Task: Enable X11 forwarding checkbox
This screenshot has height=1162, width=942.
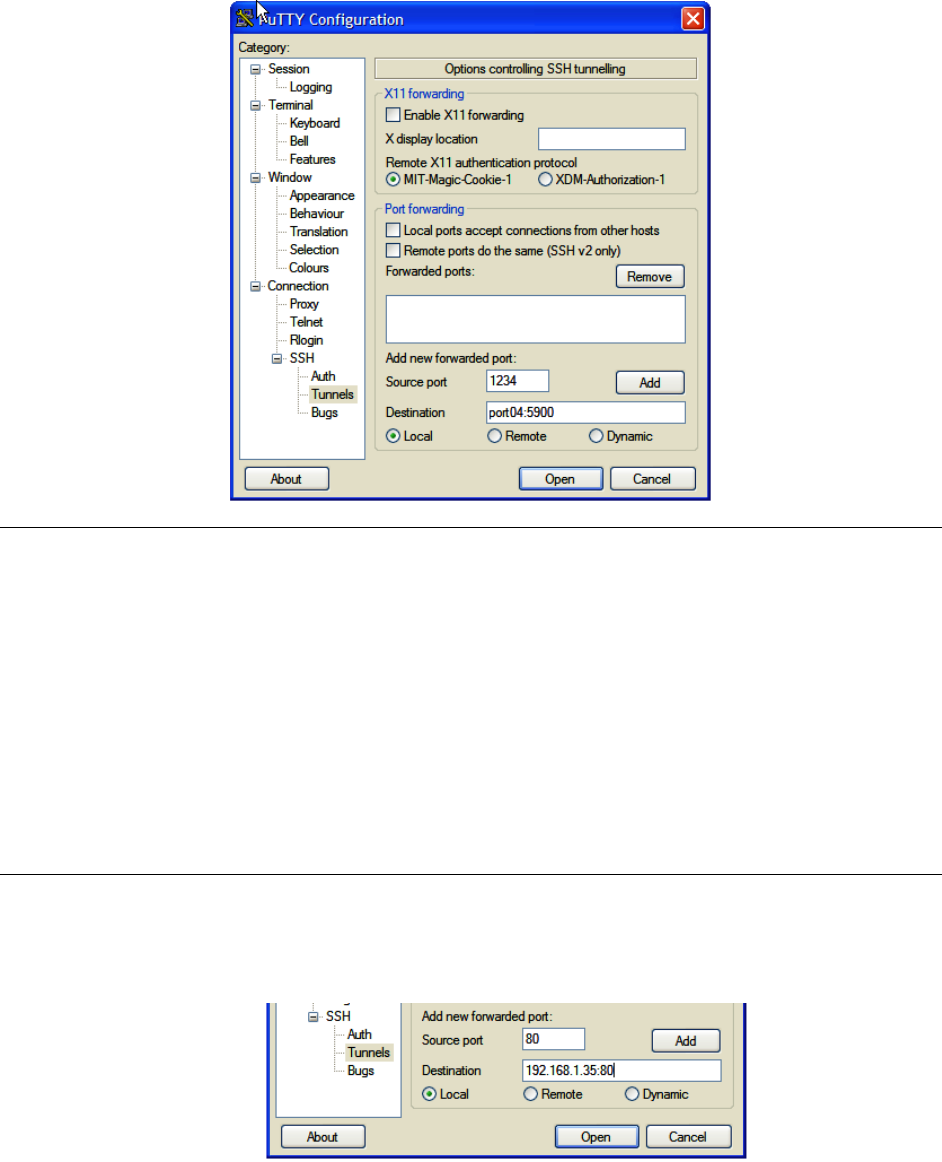Action: point(393,115)
